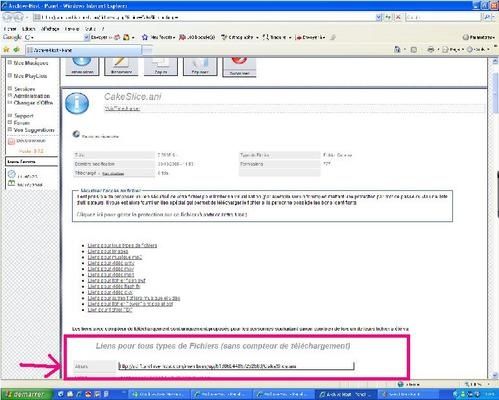The image size is (499, 400).
Task: Open the Affichage menu
Action: [x=50, y=29]
